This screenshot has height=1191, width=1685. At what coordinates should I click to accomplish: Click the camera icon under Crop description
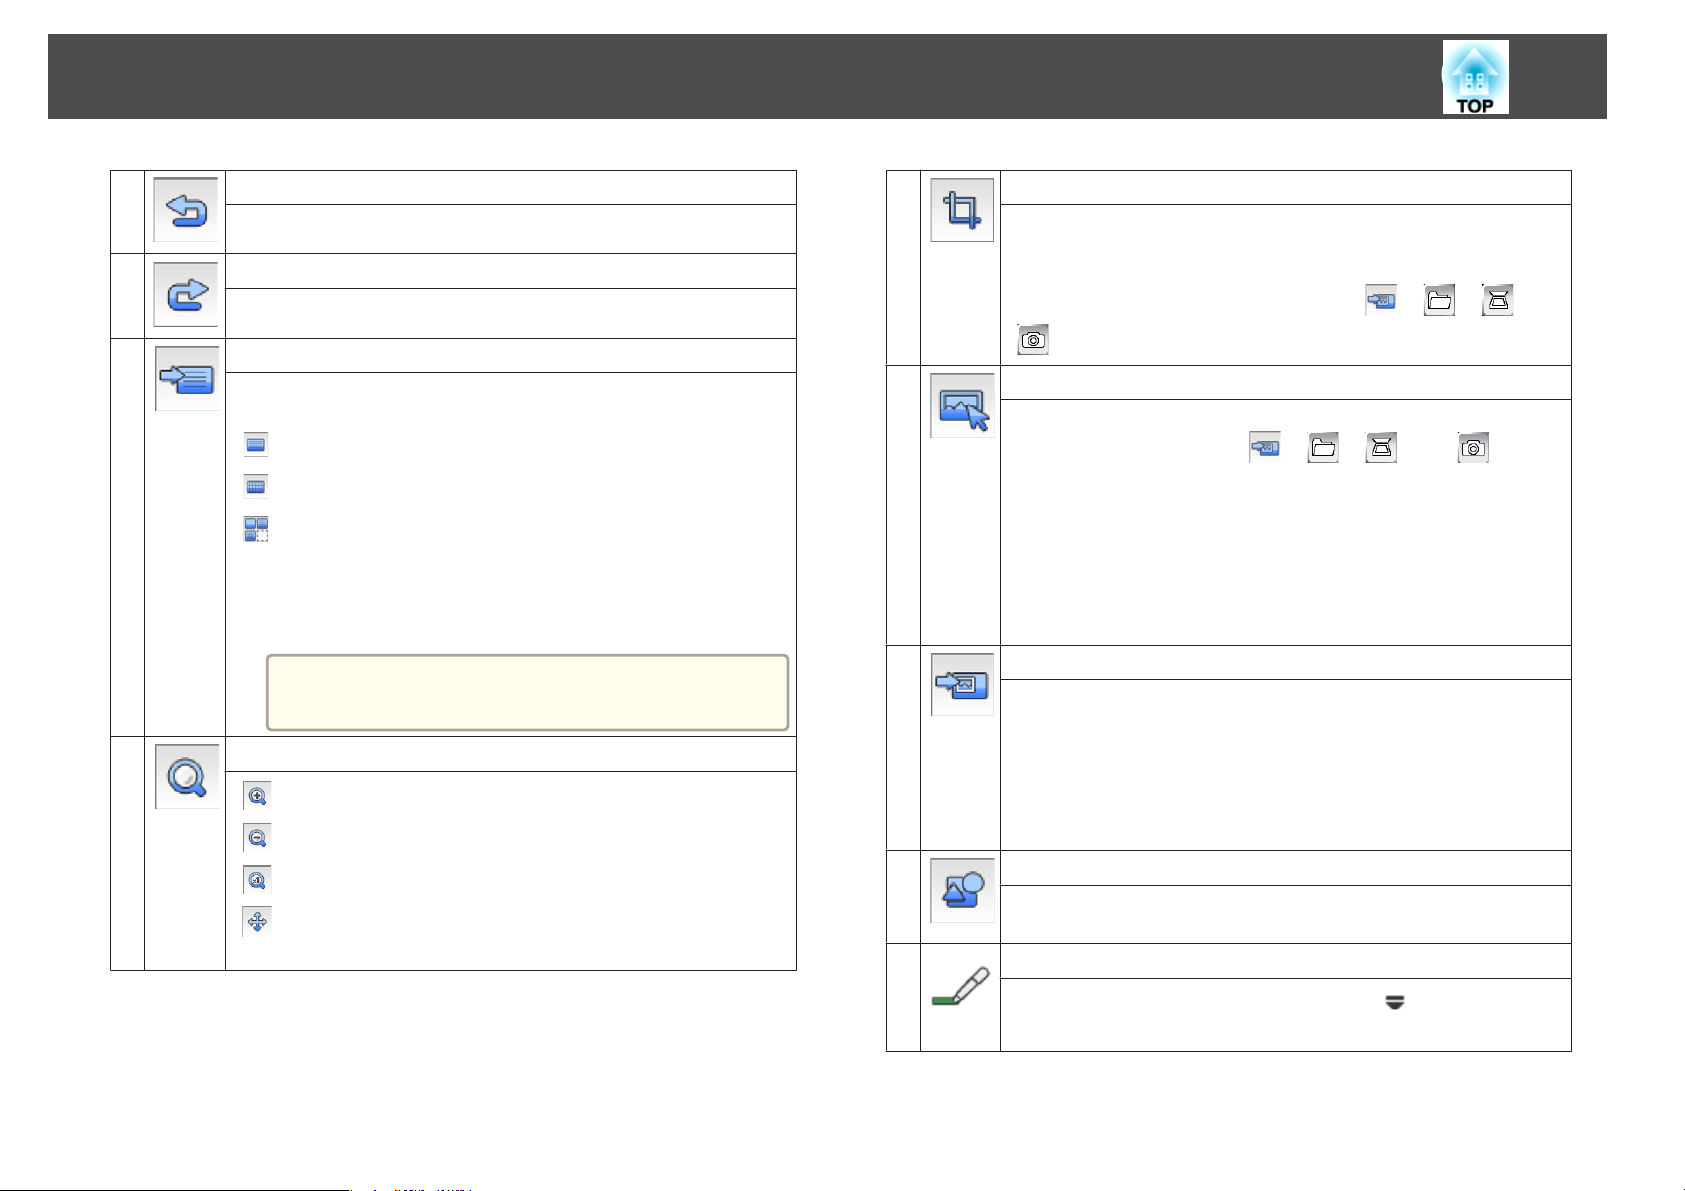point(1033,340)
